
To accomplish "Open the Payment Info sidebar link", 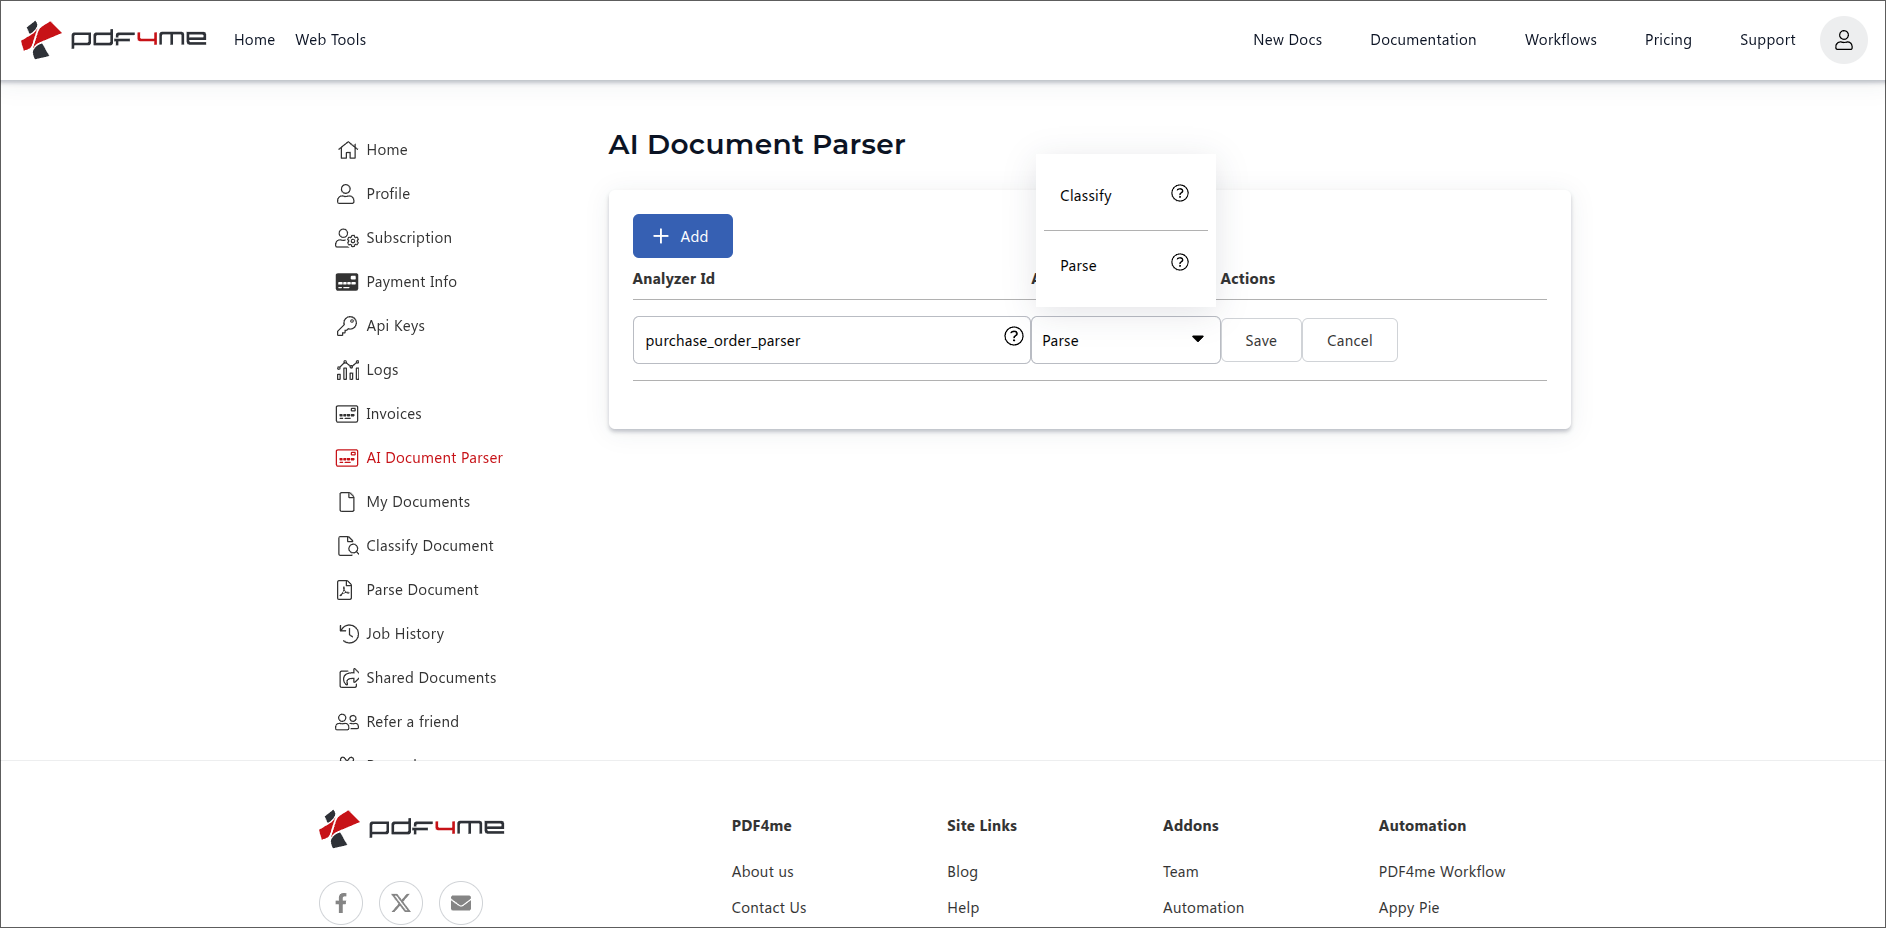I will (411, 282).
